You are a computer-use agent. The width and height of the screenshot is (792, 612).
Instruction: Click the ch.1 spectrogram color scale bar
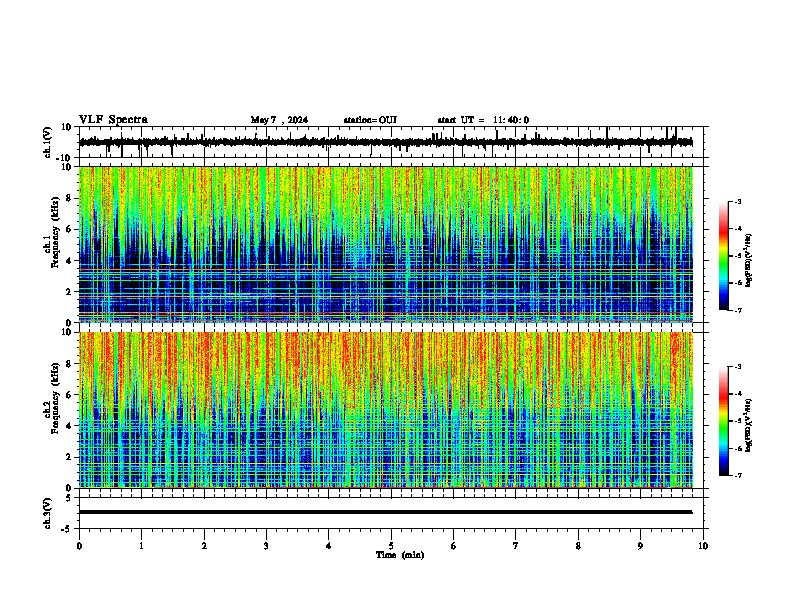[724, 256]
